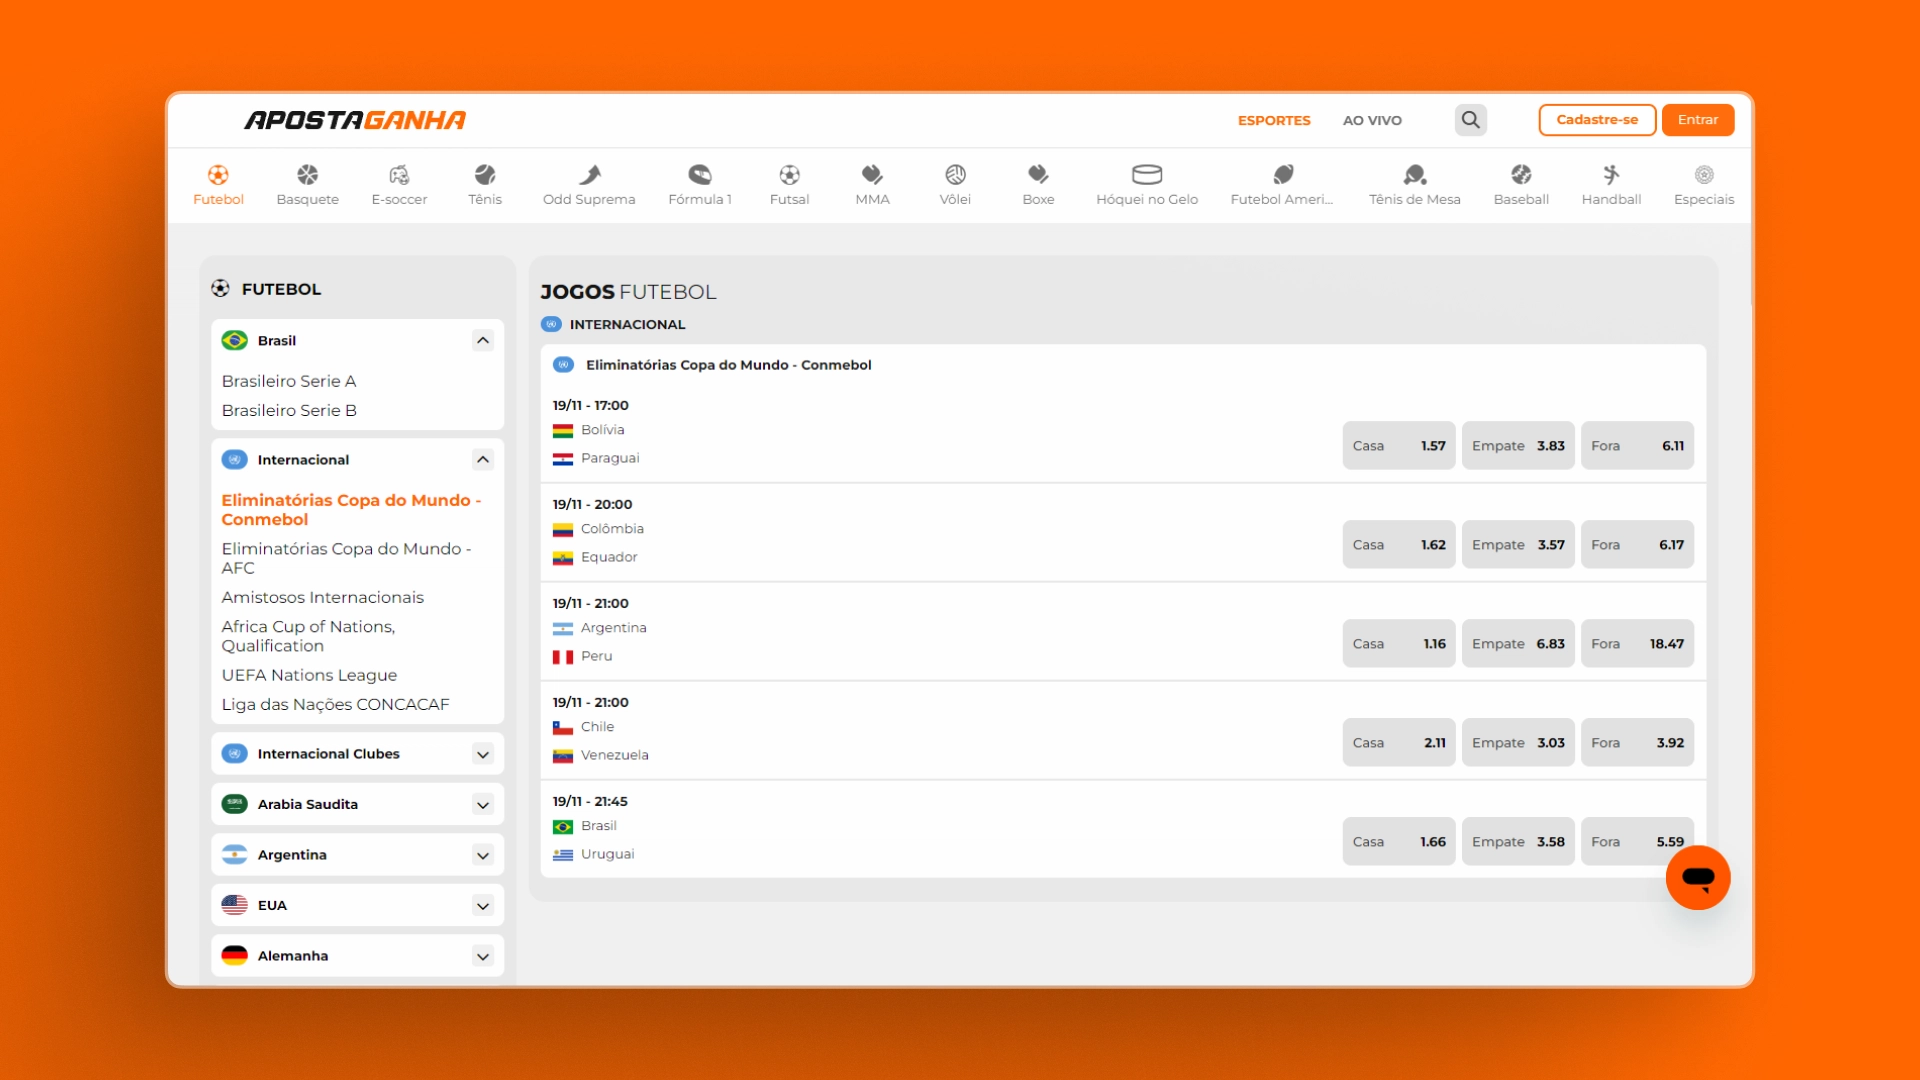Click the Brasil flag icon in sidebar
The height and width of the screenshot is (1080, 1920).
coord(235,340)
